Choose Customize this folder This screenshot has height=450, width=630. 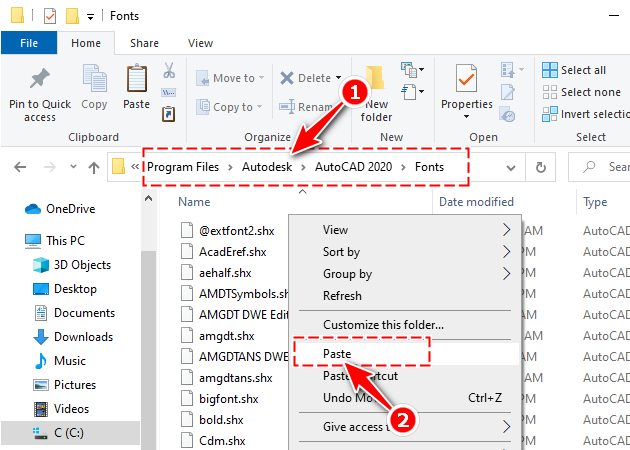pos(405,325)
